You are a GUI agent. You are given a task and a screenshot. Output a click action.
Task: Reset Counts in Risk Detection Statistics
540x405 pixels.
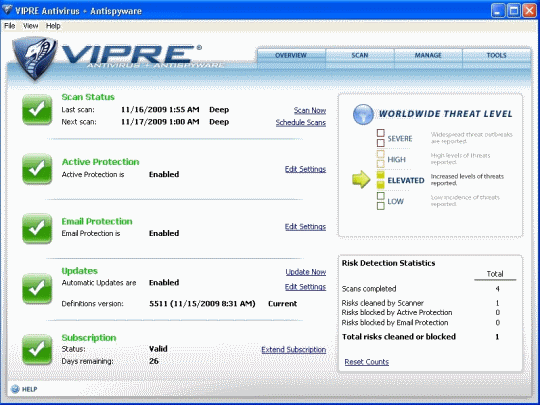point(366,362)
